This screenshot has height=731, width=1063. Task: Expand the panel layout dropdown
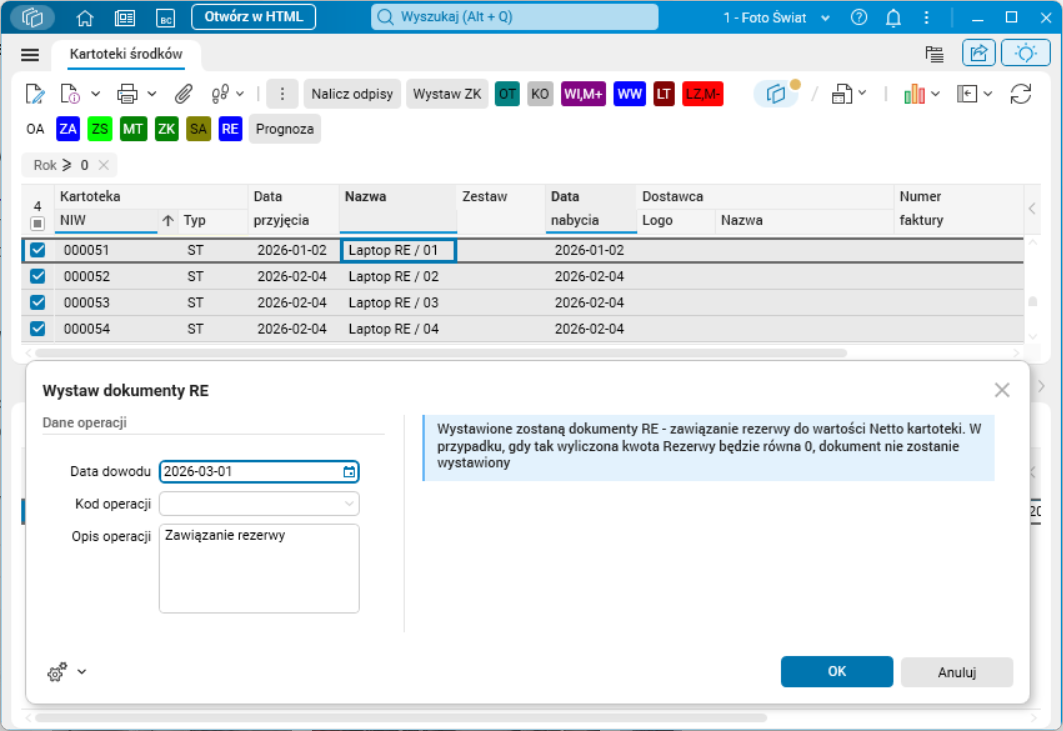pos(988,94)
